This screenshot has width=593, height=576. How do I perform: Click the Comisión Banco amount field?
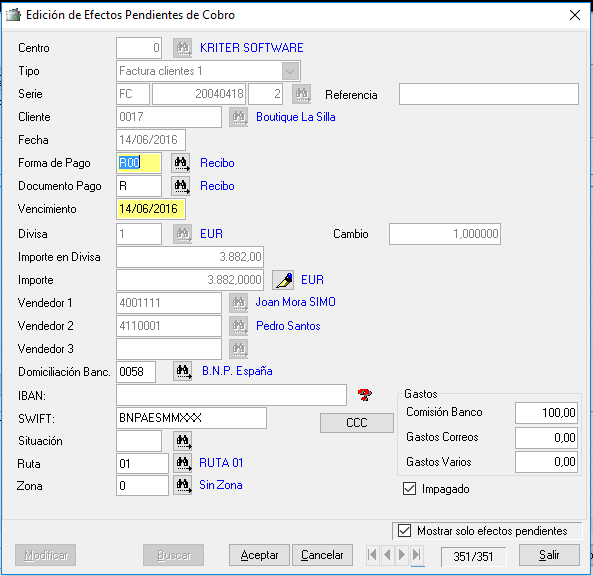546,413
